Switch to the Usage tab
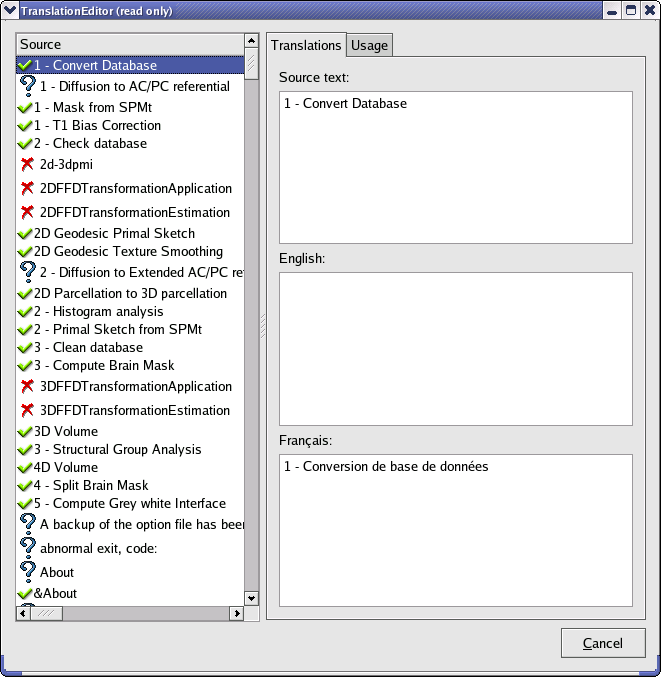This screenshot has height=677, width=661. 369,45
